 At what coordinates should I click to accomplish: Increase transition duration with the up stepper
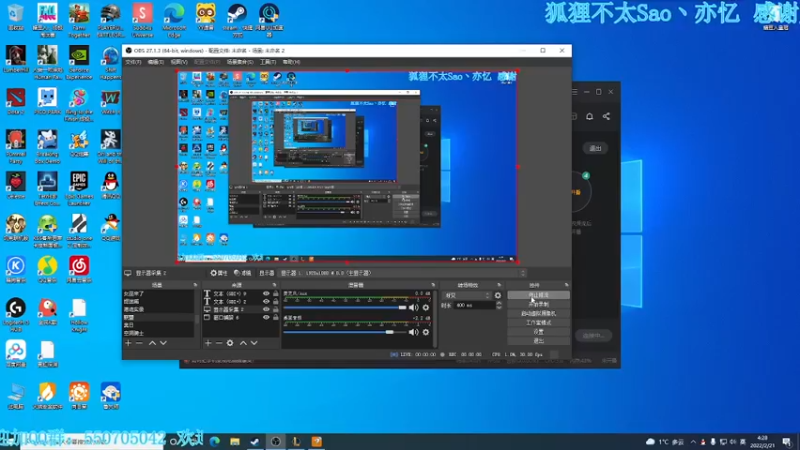(x=499, y=303)
